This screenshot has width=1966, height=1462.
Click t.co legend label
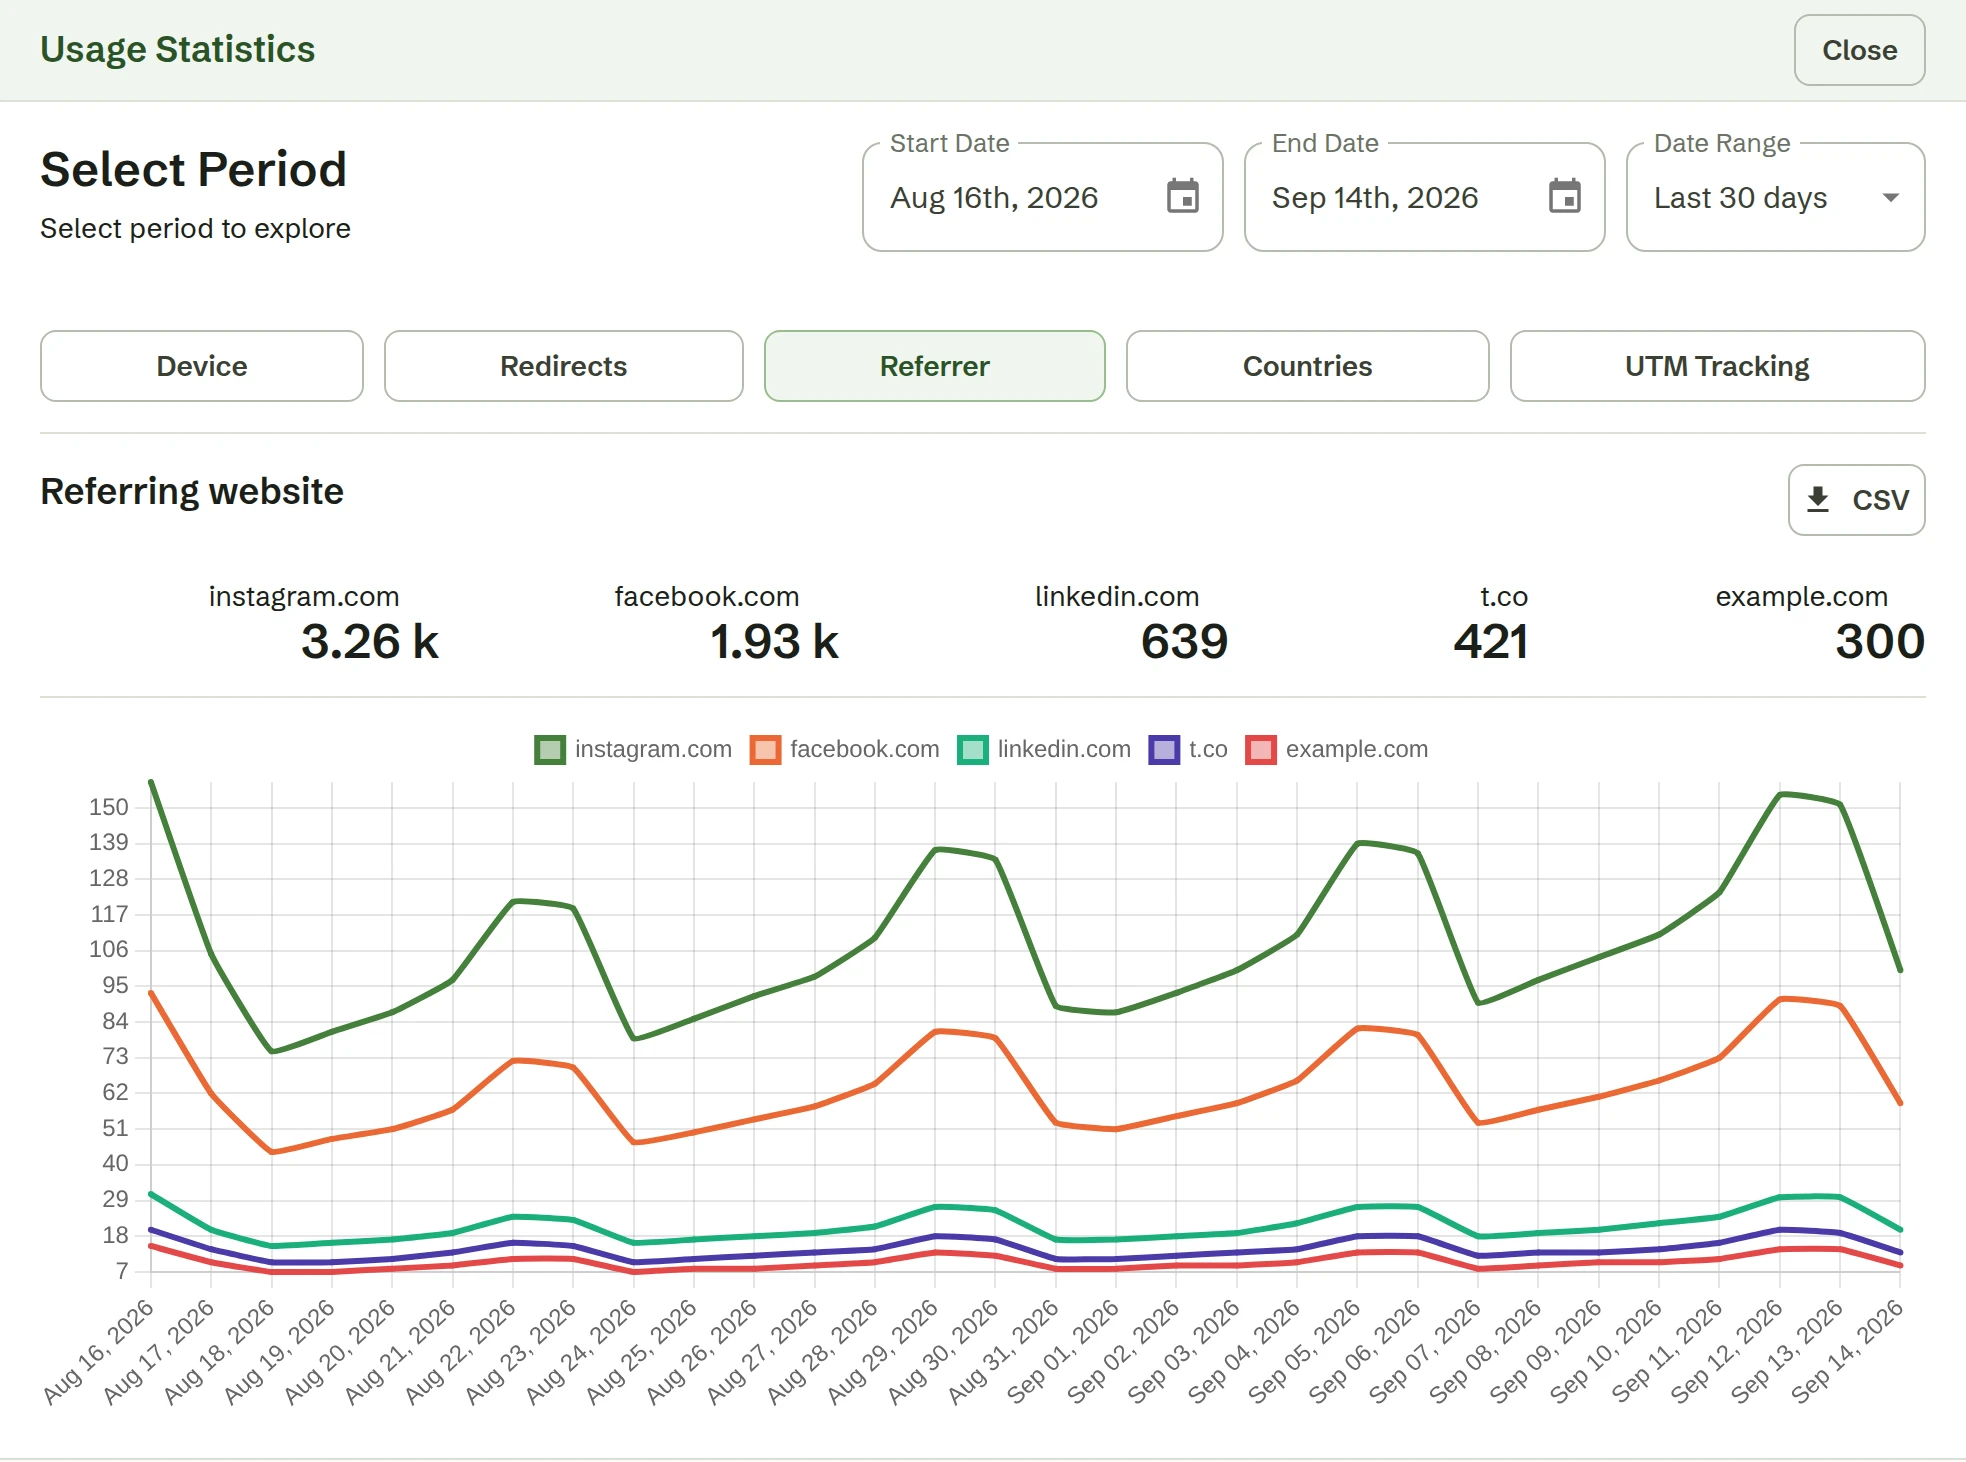pyautogui.click(x=1208, y=749)
